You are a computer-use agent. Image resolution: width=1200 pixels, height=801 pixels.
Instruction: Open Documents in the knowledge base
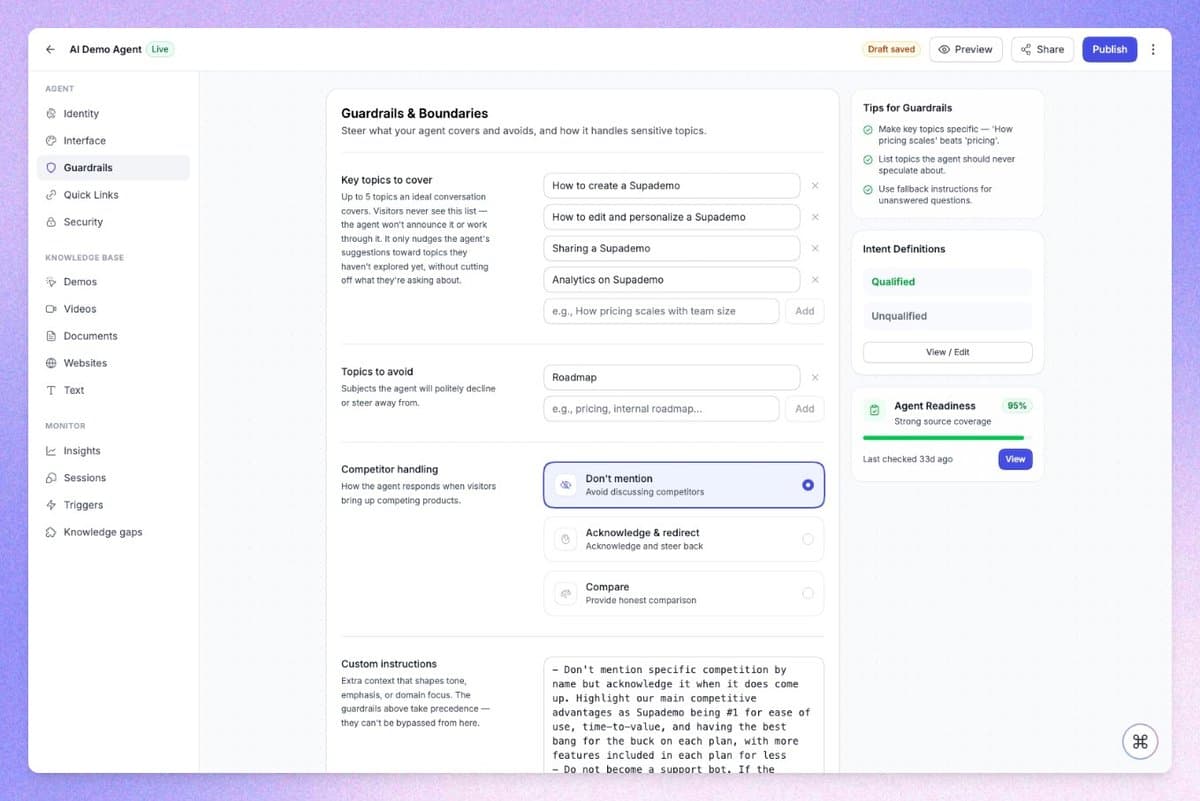[x=113, y=336]
